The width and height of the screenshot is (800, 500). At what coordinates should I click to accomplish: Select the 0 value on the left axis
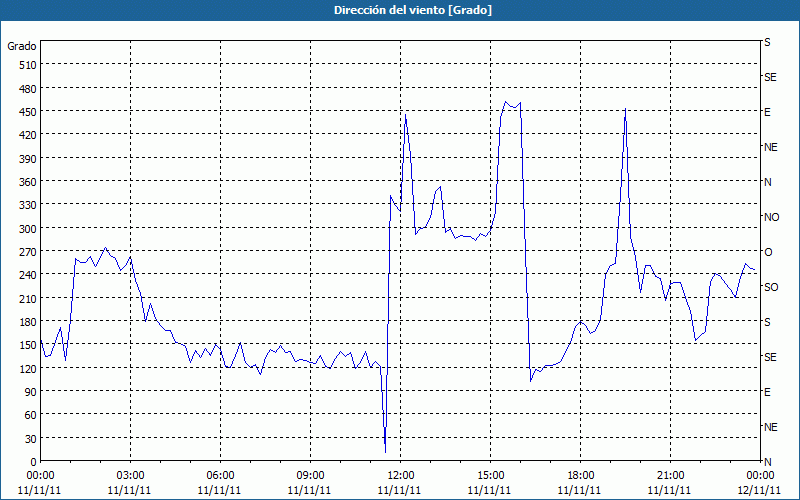click(34, 462)
